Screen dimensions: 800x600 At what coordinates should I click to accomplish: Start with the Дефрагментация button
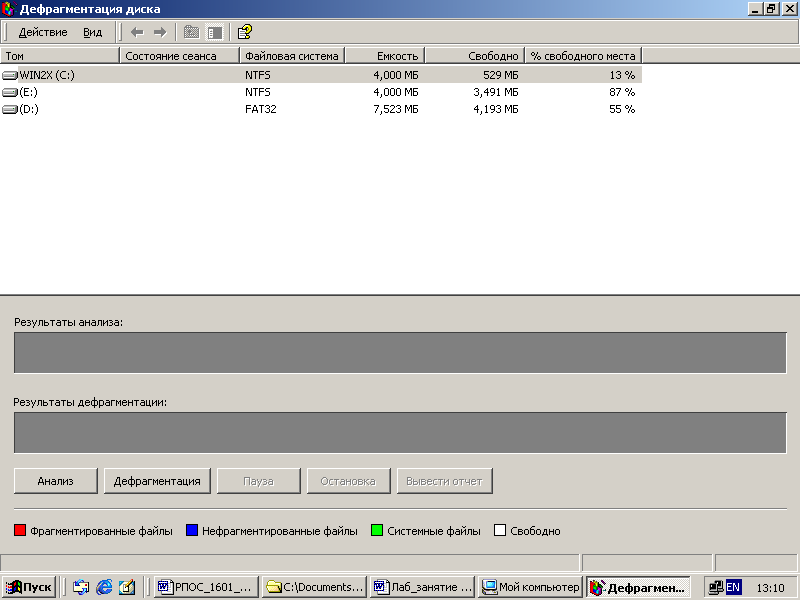click(x=157, y=481)
